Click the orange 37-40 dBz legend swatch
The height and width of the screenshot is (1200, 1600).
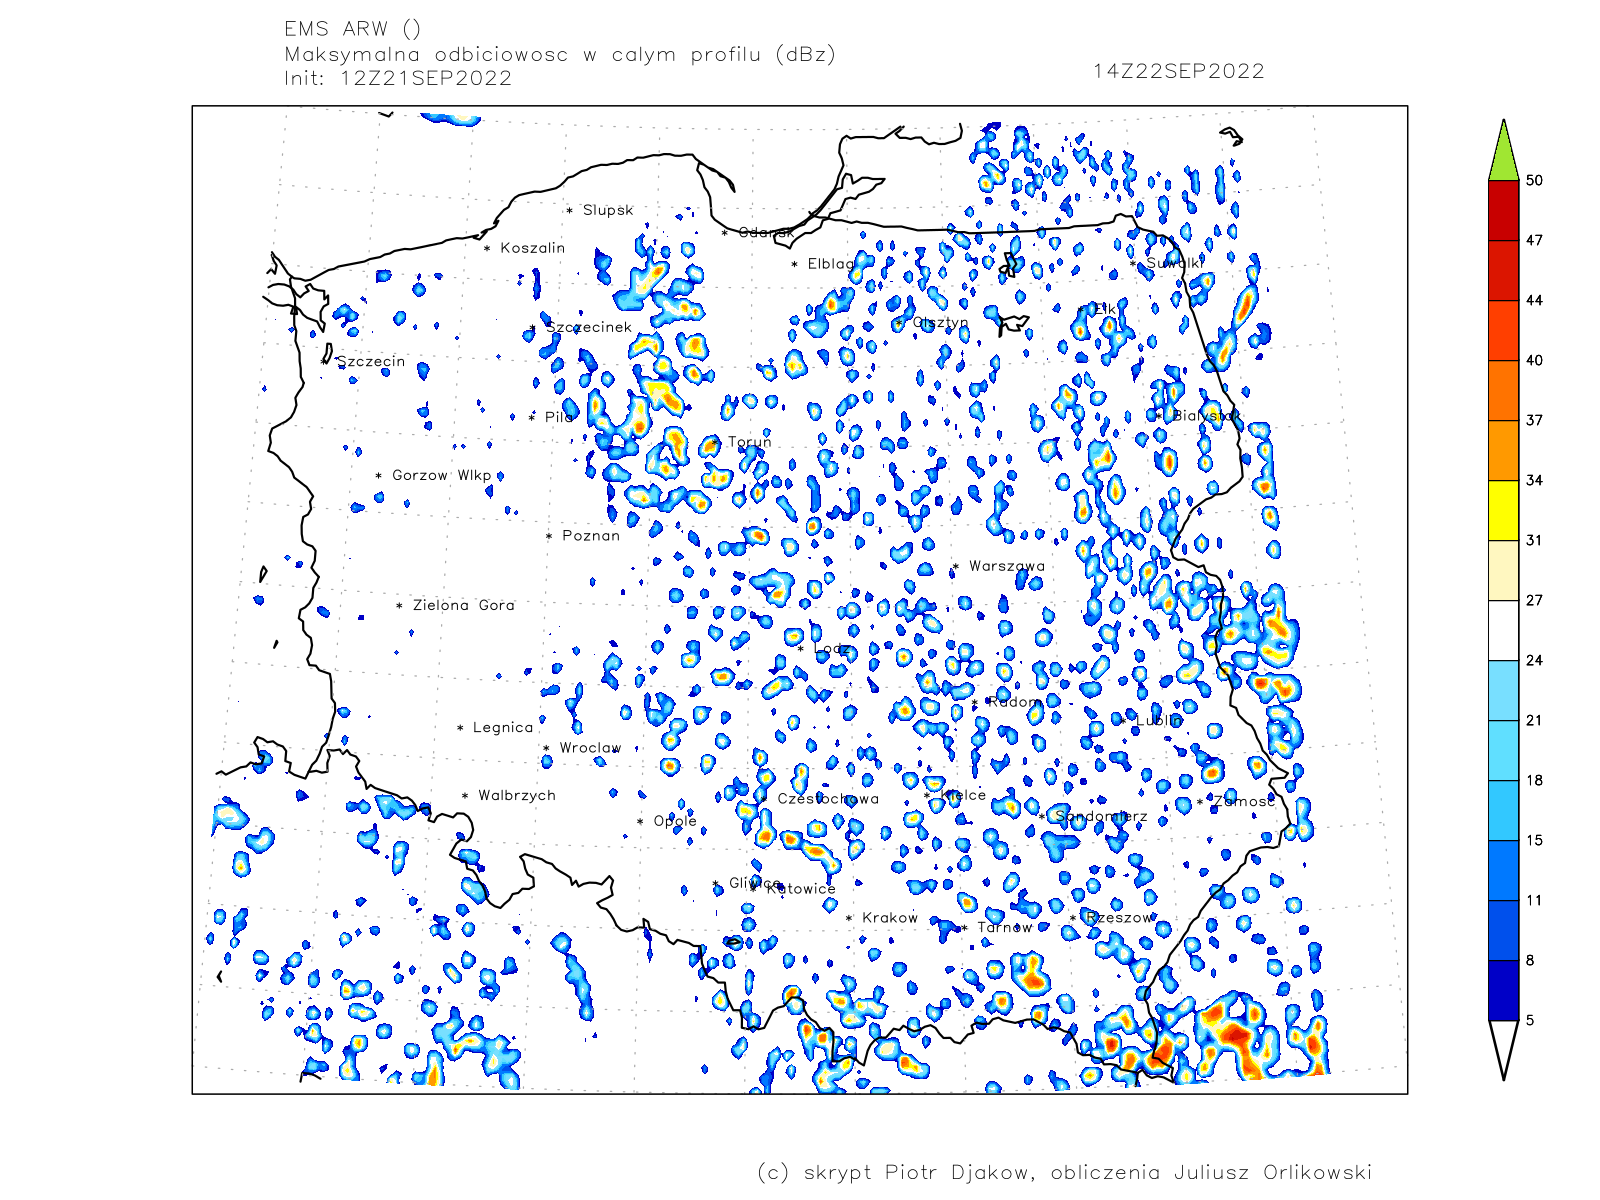pos(1503,390)
